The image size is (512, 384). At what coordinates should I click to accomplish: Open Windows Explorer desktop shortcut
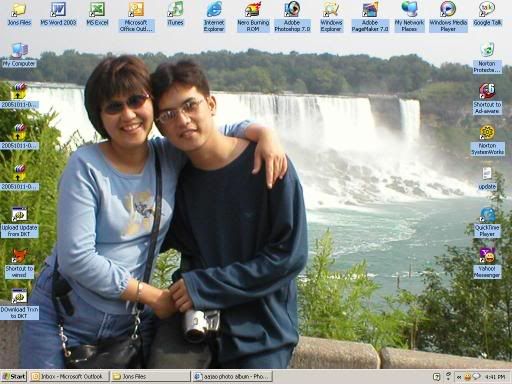click(331, 17)
